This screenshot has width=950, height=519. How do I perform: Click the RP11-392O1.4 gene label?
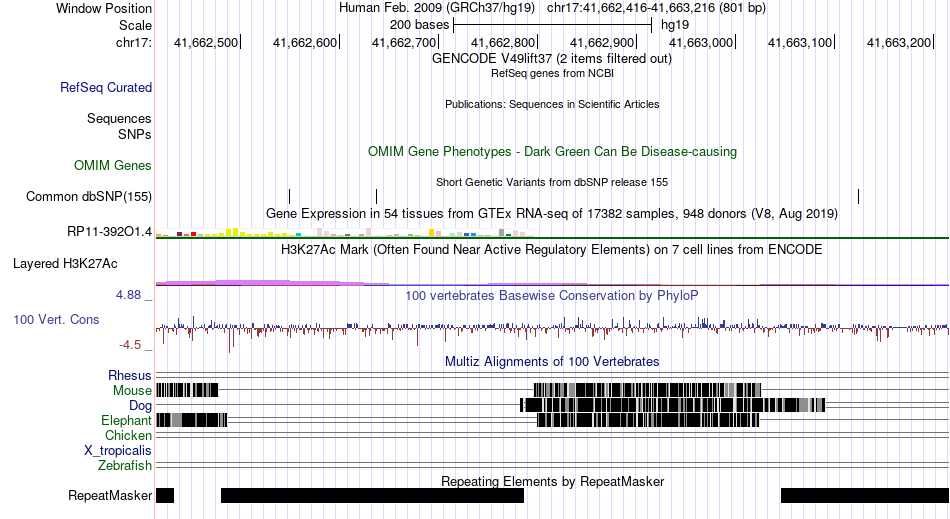(110, 231)
